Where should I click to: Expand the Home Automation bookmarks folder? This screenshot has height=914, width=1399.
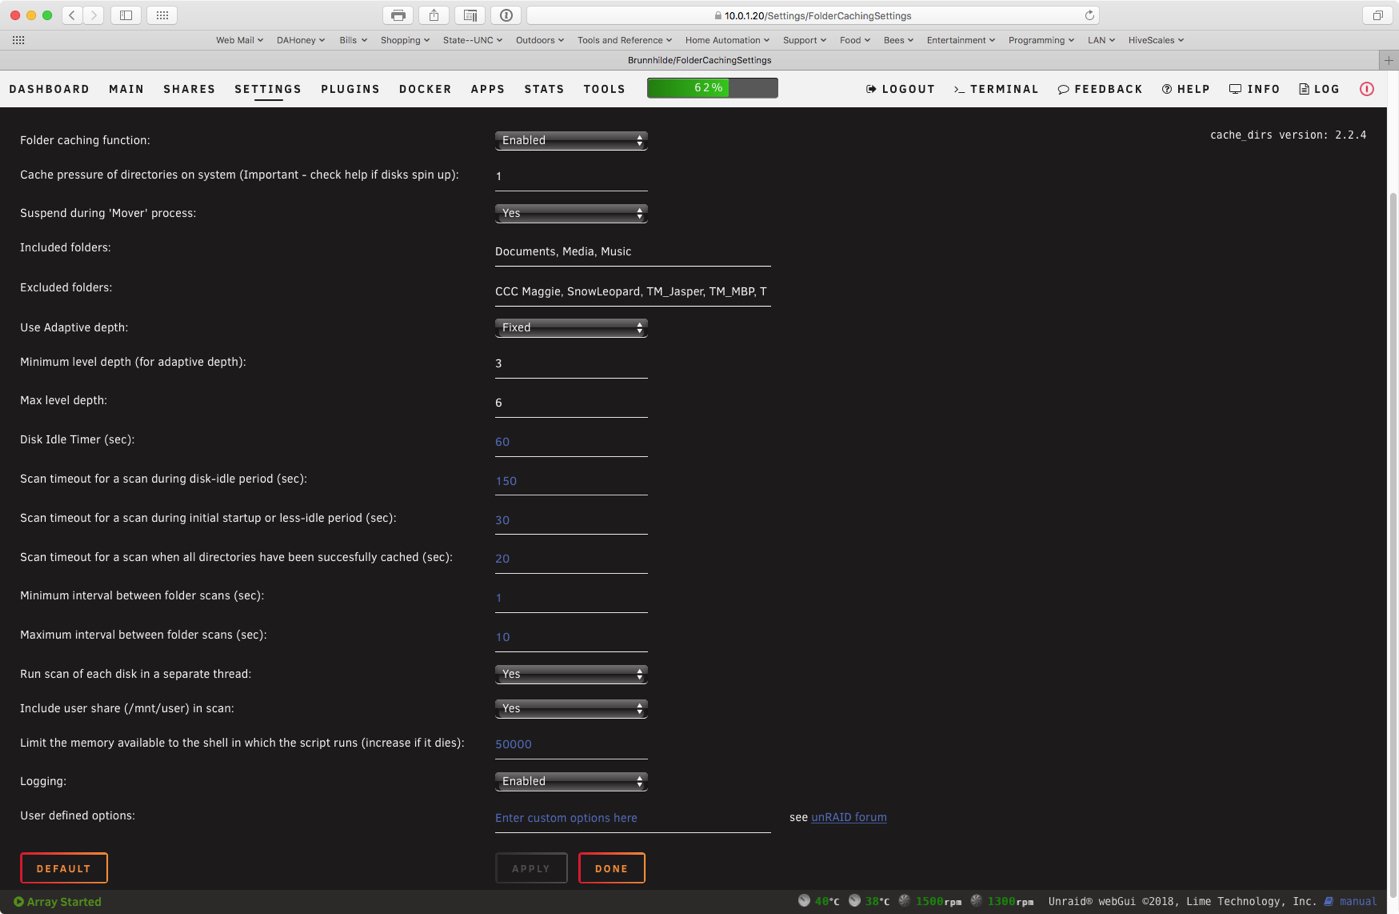click(727, 40)
